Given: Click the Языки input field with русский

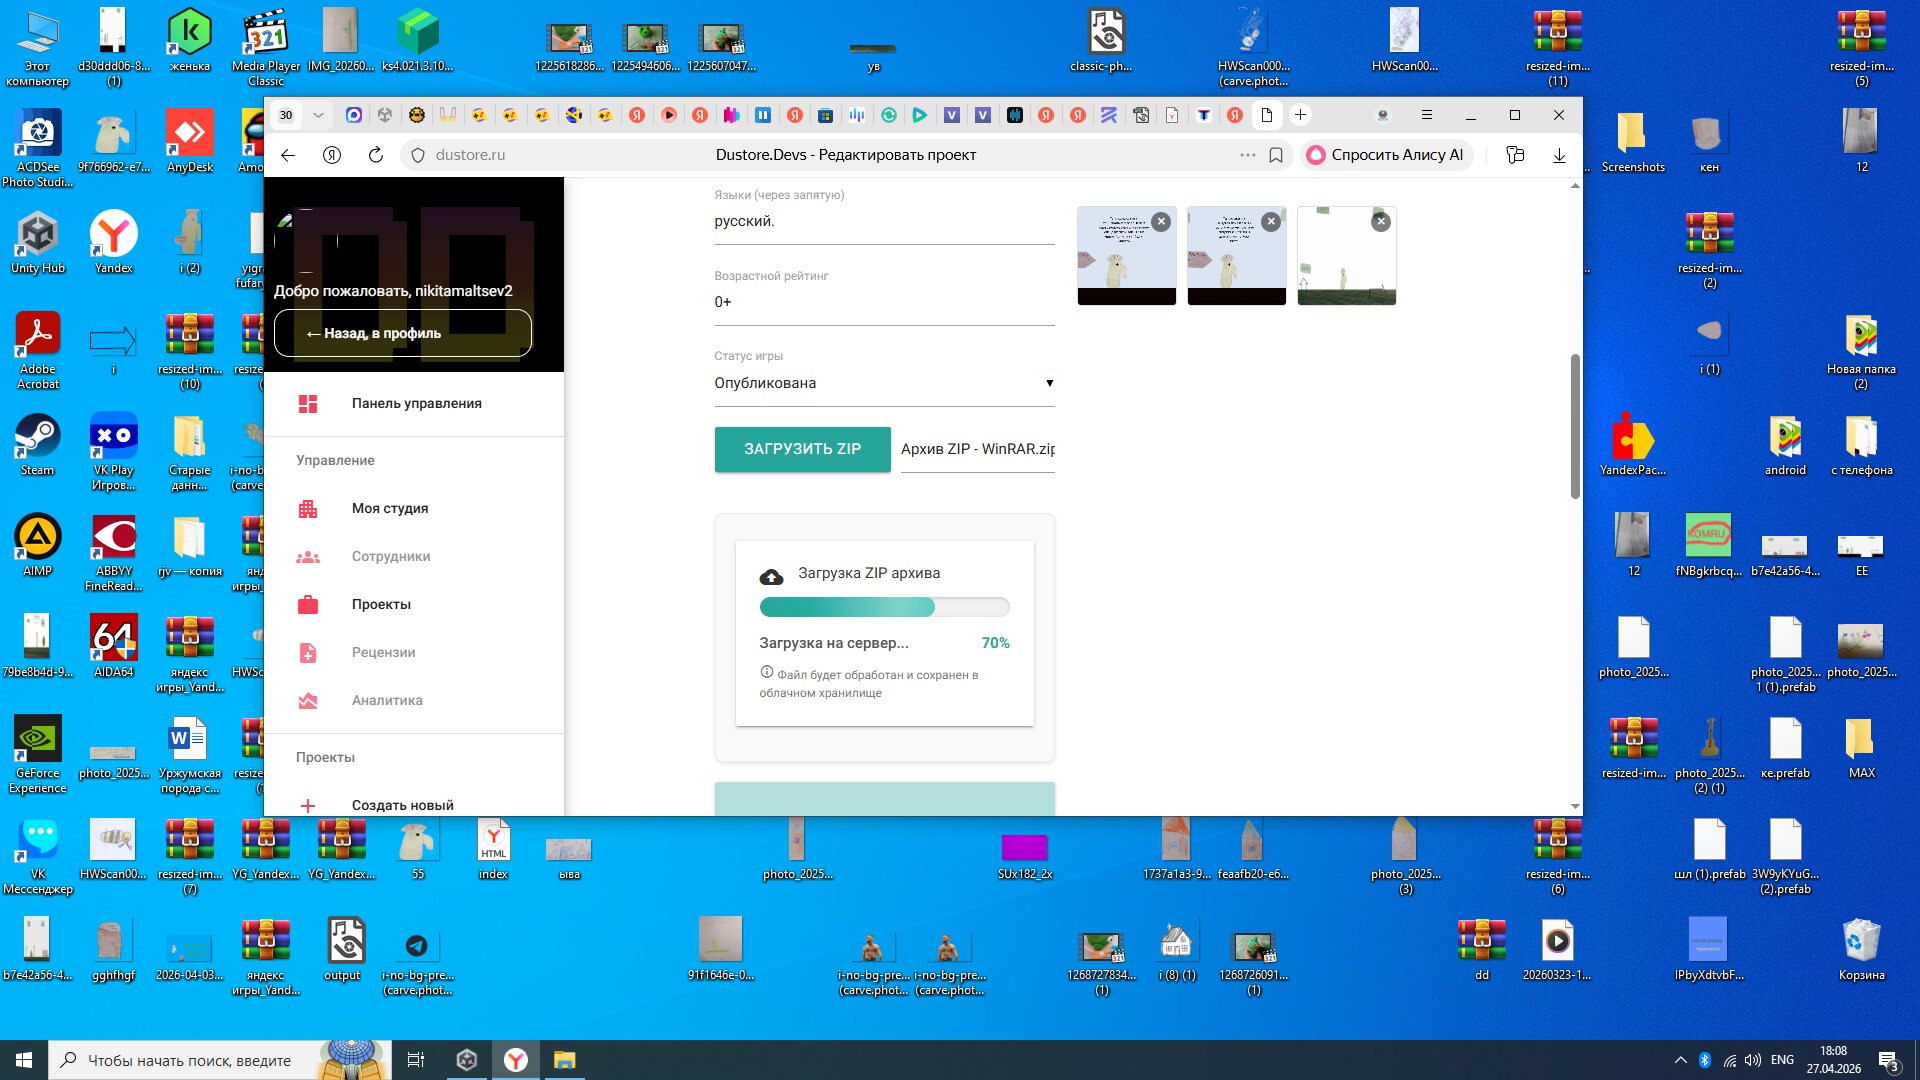Looking at the screenshot, I should point(884,222).
